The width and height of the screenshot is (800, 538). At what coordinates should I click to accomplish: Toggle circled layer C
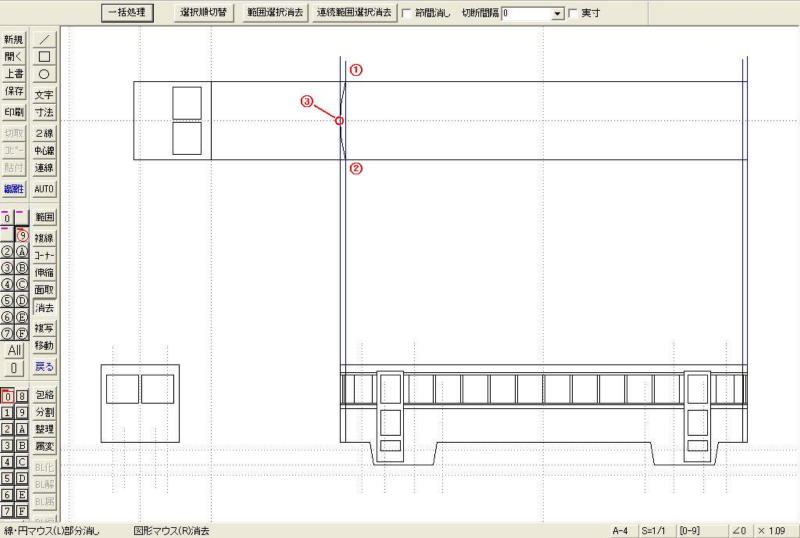[22, 284]
